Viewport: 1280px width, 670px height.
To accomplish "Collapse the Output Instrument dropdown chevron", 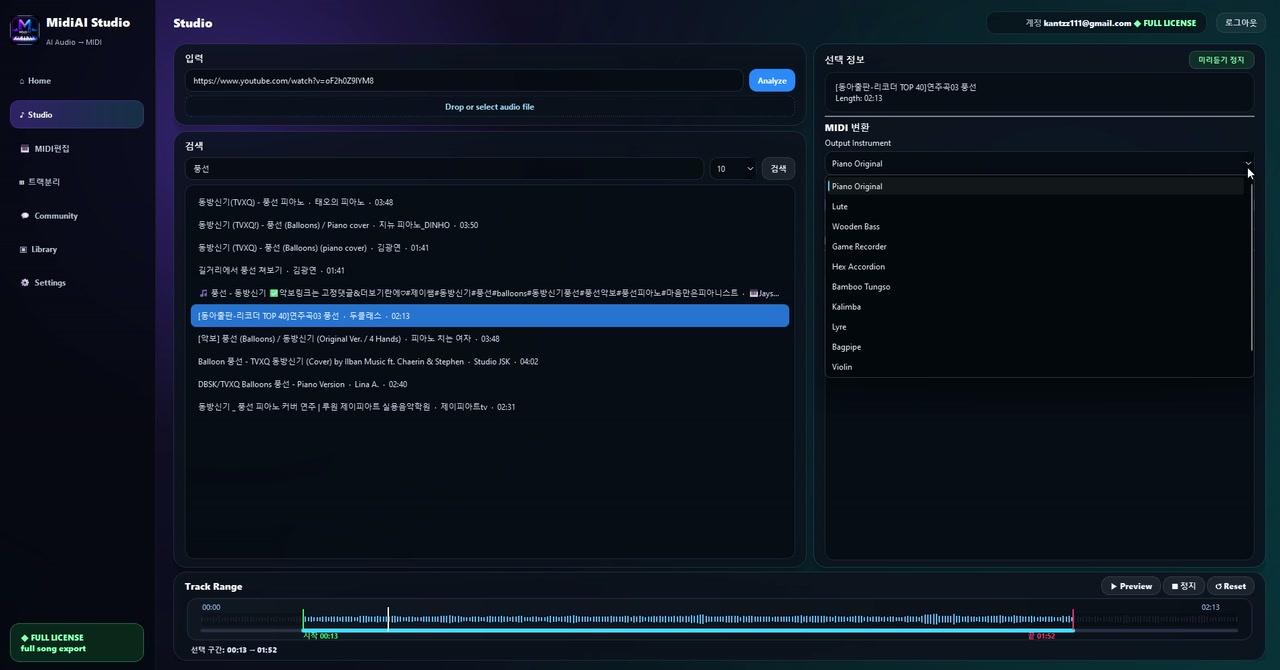I will [x=1247, y=163].
